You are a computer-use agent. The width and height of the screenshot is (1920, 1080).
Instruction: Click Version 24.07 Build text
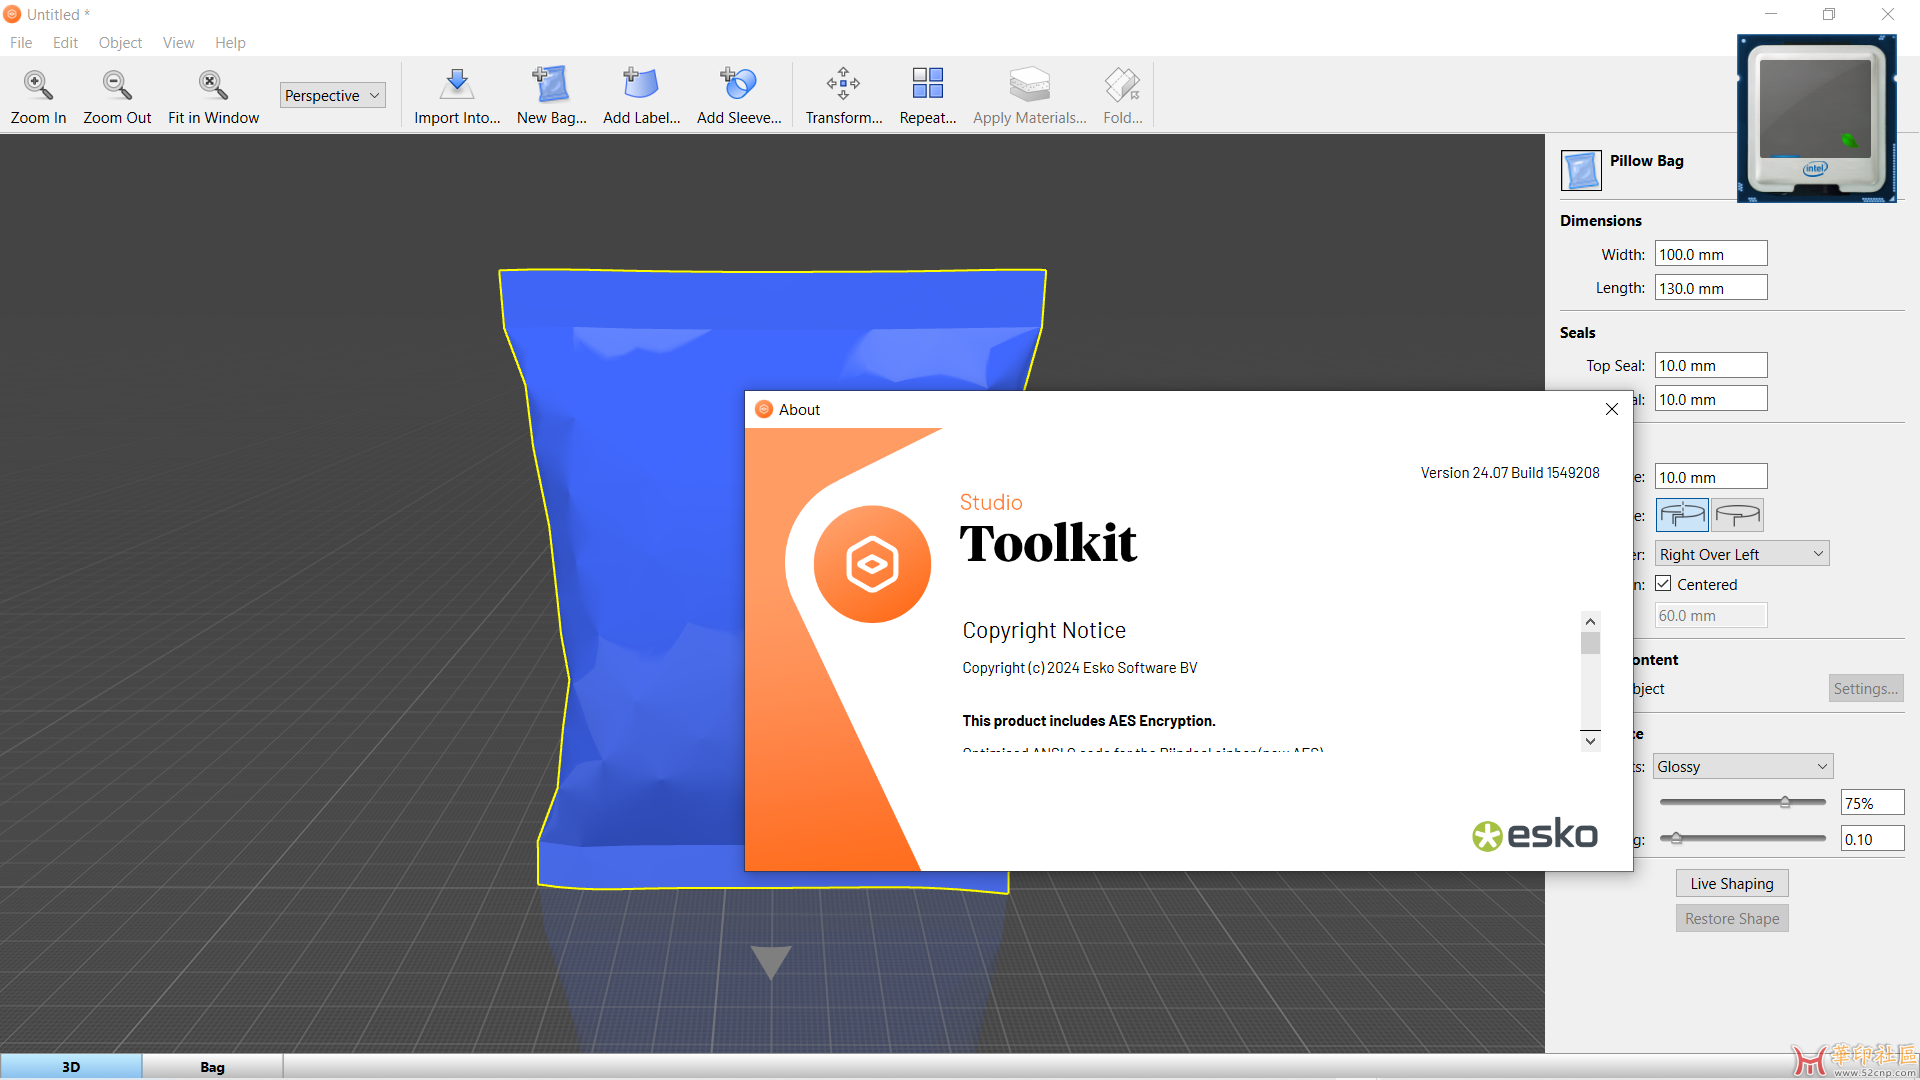coord(1510,473)
